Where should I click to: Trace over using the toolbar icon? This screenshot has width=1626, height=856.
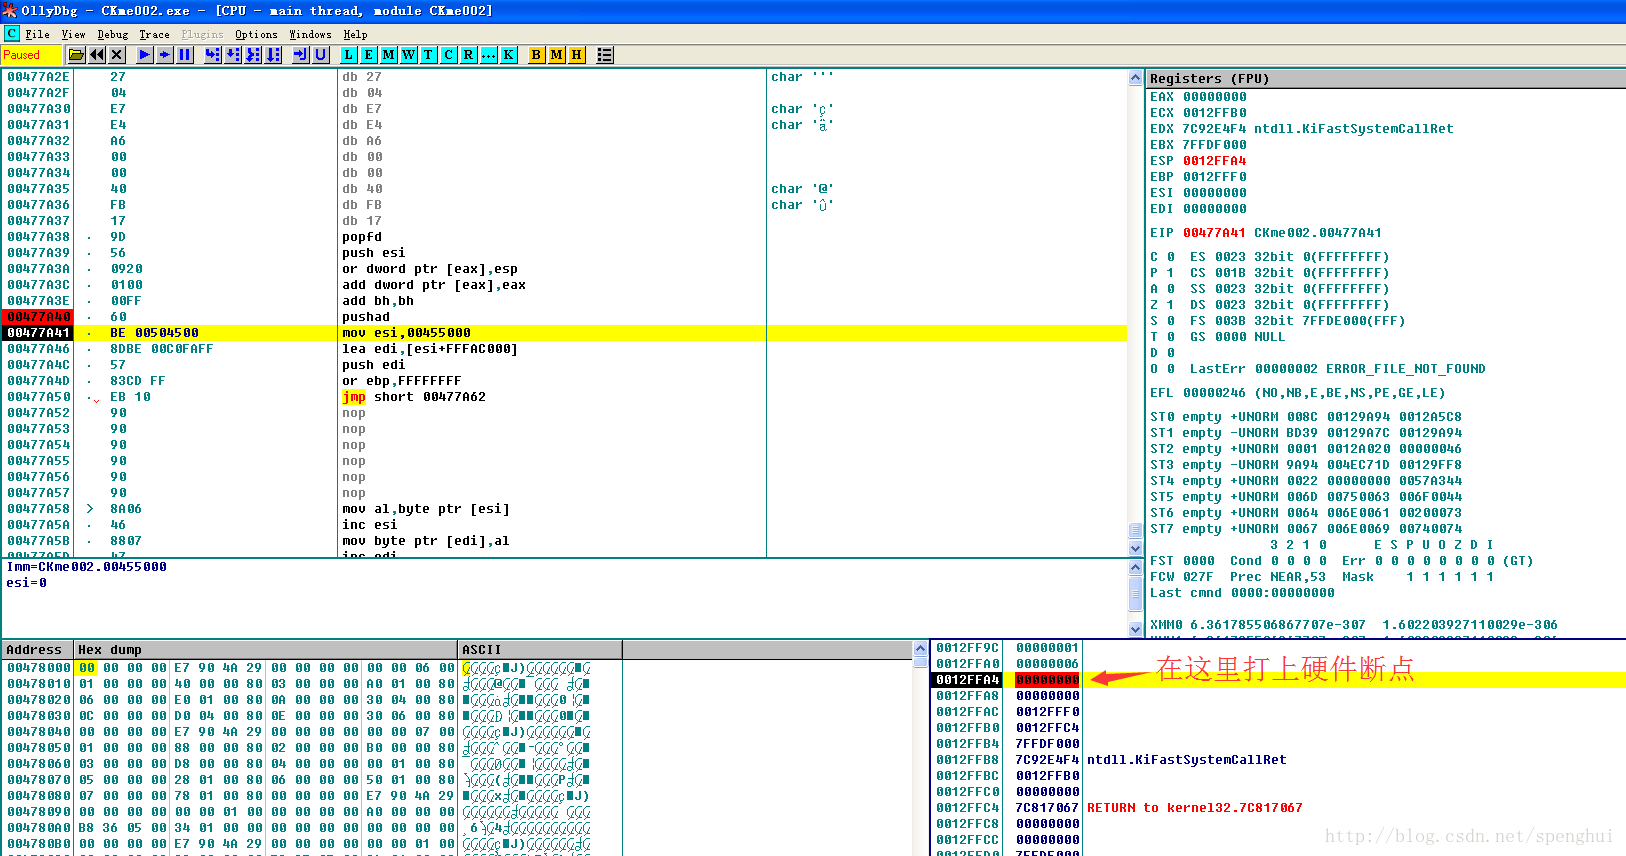(273, 55)
